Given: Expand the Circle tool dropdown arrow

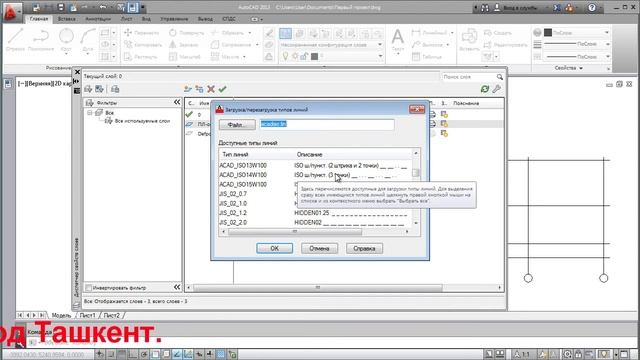Looking at the screenshot, I should 66,53.
